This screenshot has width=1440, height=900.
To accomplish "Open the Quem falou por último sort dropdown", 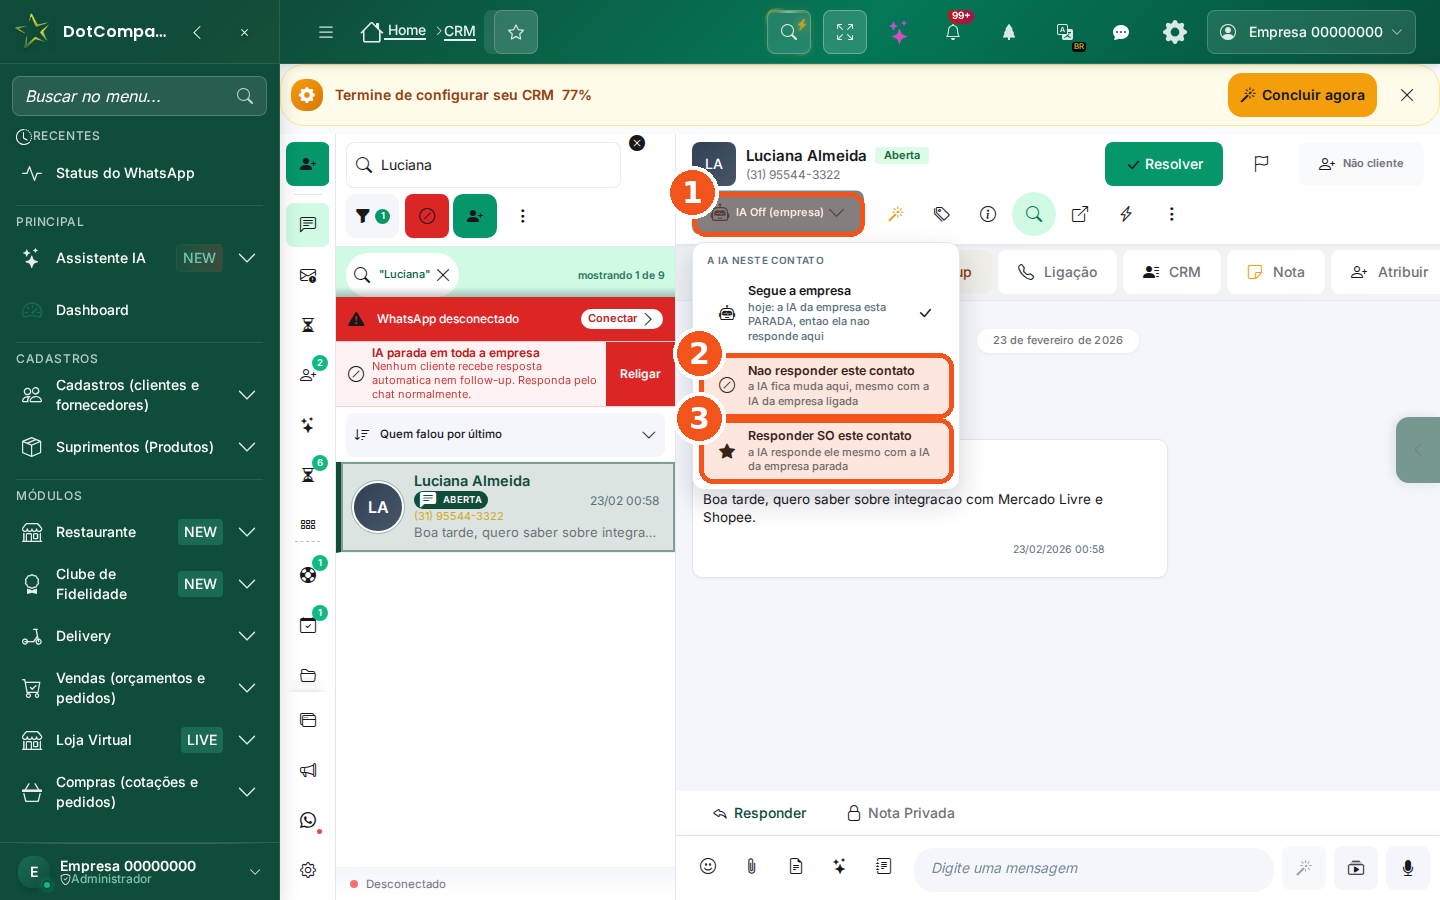I will tap(506, 435).
